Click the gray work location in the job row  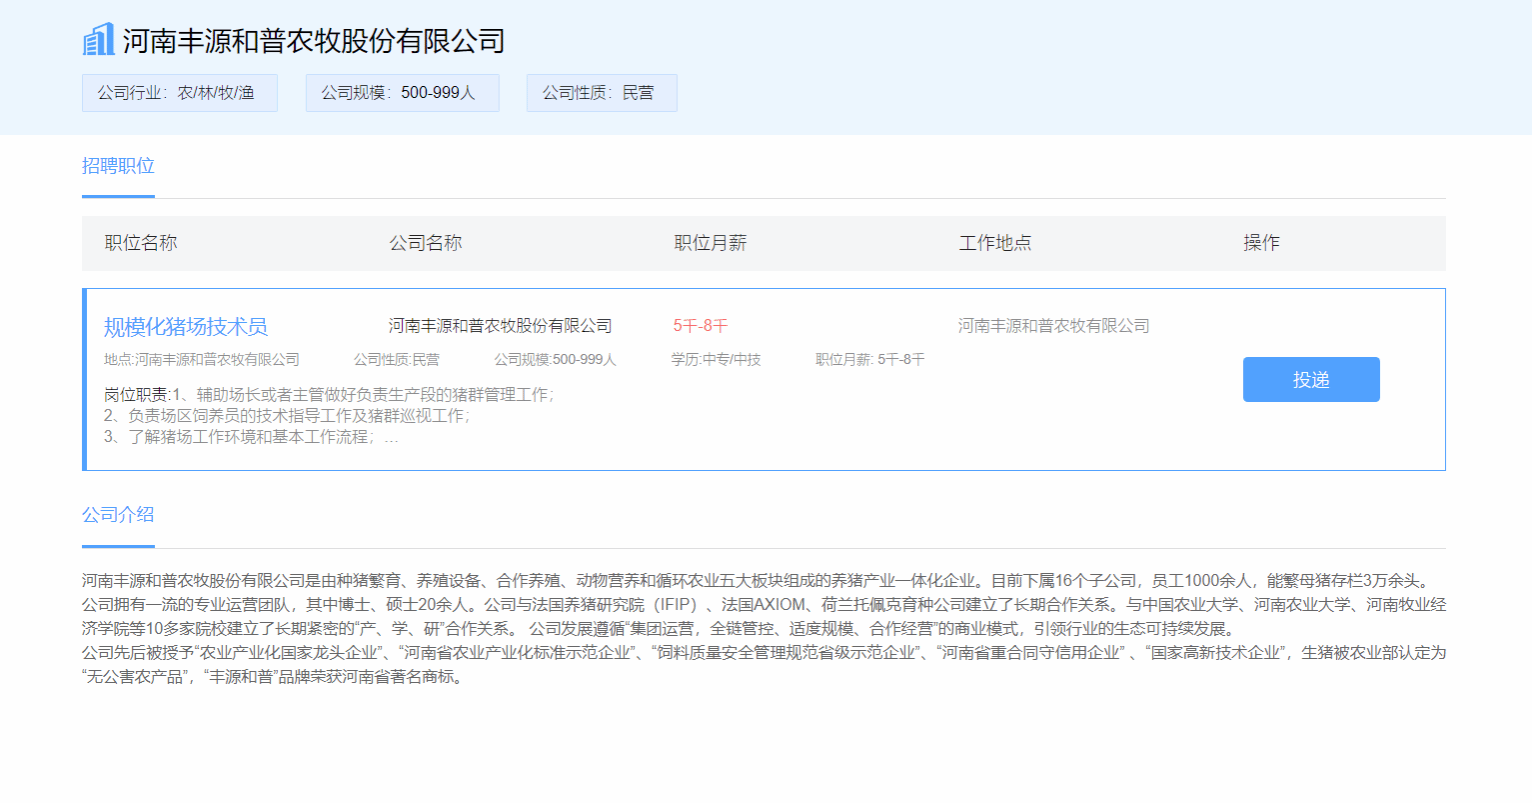coord(1053,326)
